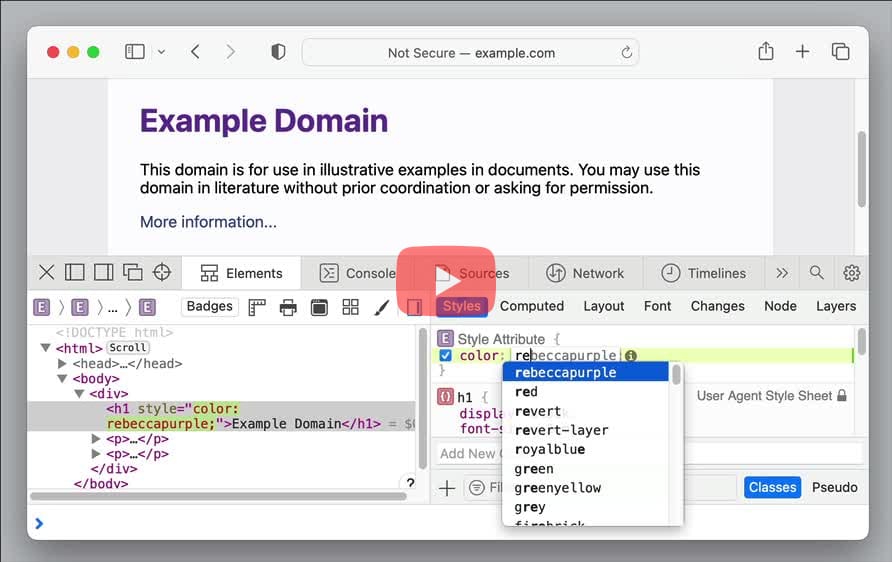Open the Layout panel tab
Screen dimensions: 892x562
pos(604,306)
